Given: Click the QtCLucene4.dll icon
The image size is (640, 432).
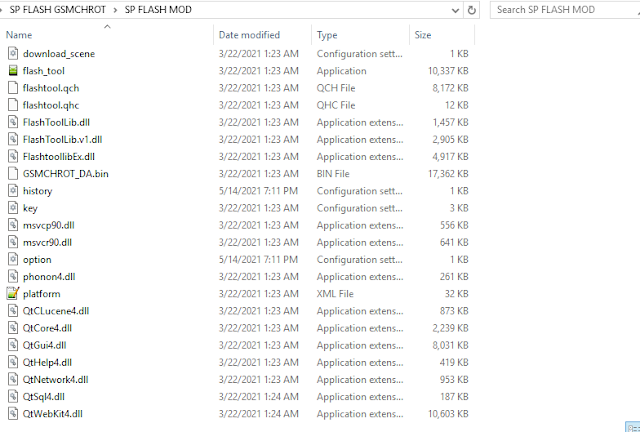Looking at the screenshot, I should pyautogui.click(x=13, y=311).
